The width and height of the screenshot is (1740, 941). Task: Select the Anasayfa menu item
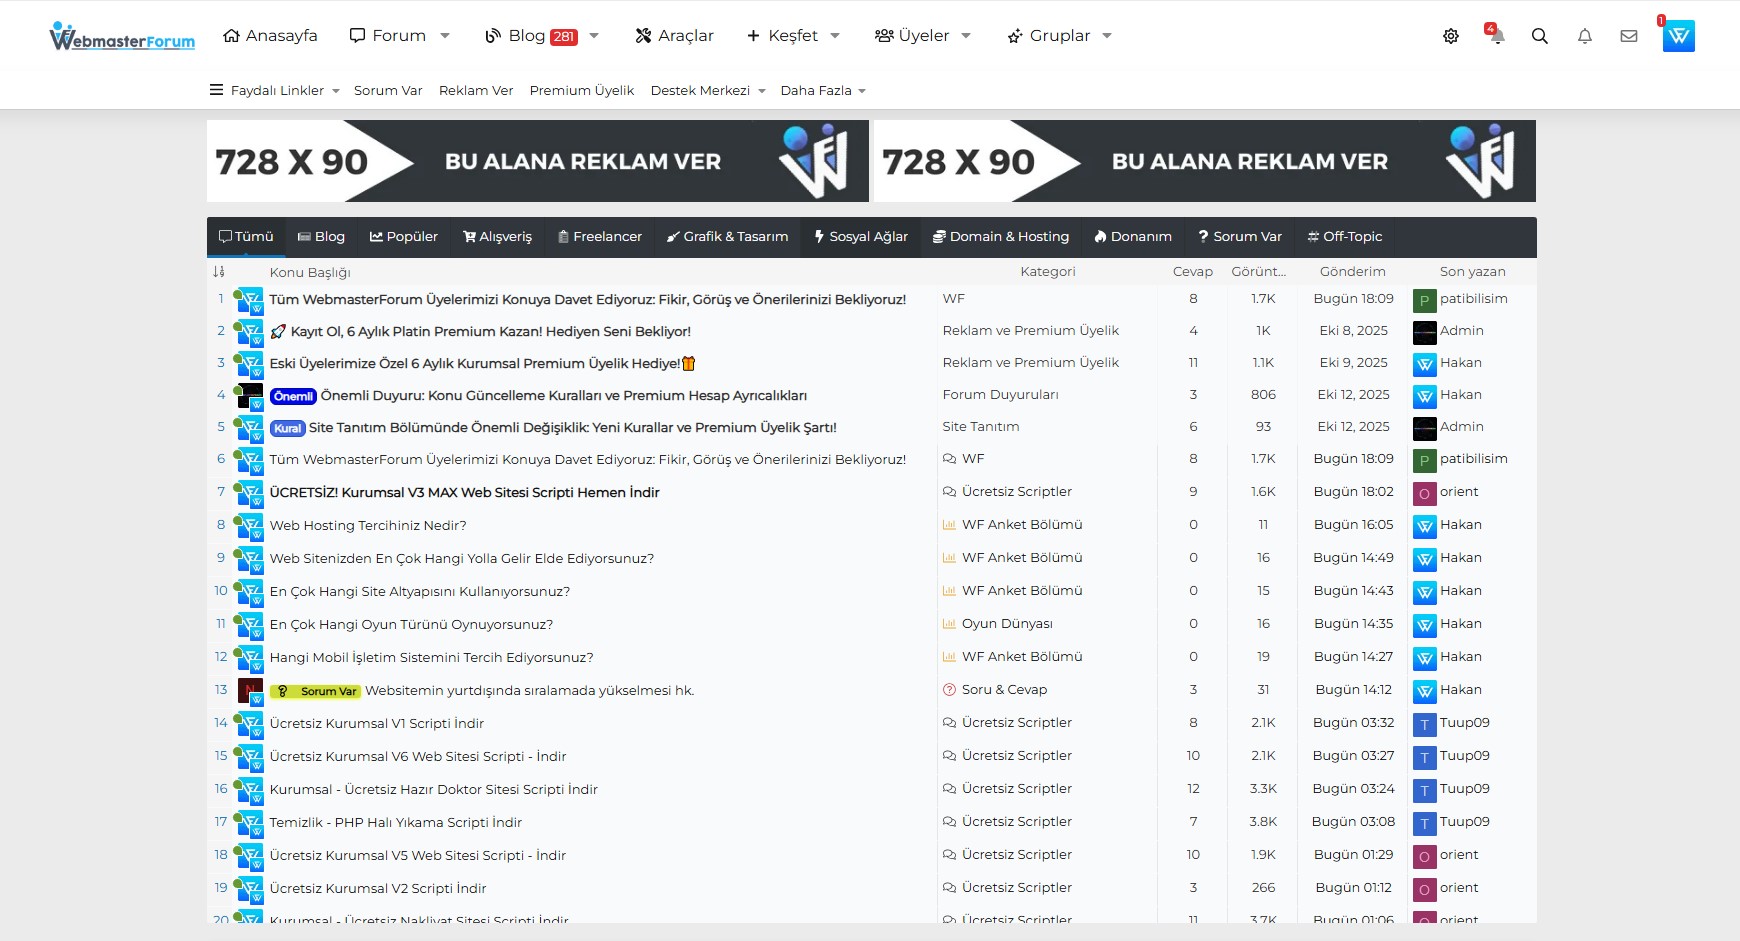pyautogui.click(x=271, y=35)
